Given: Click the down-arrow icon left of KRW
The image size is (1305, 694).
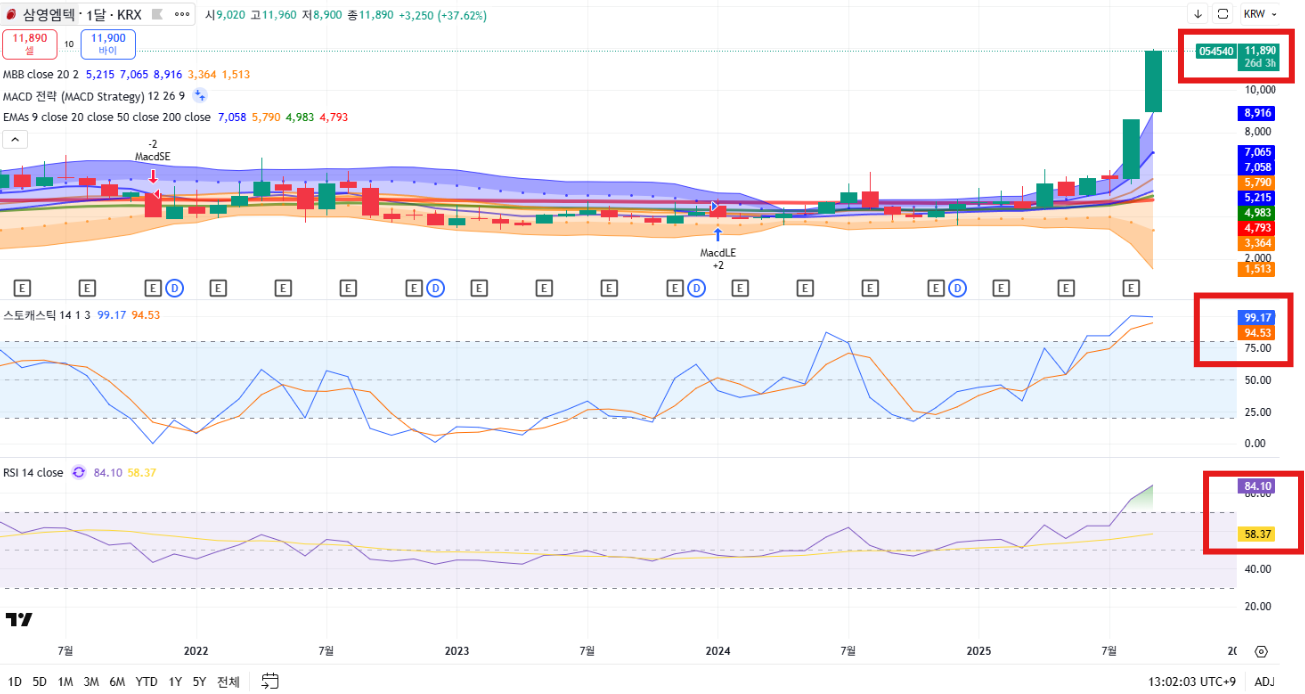Looking at the screenshot, I should (1197, 14).
